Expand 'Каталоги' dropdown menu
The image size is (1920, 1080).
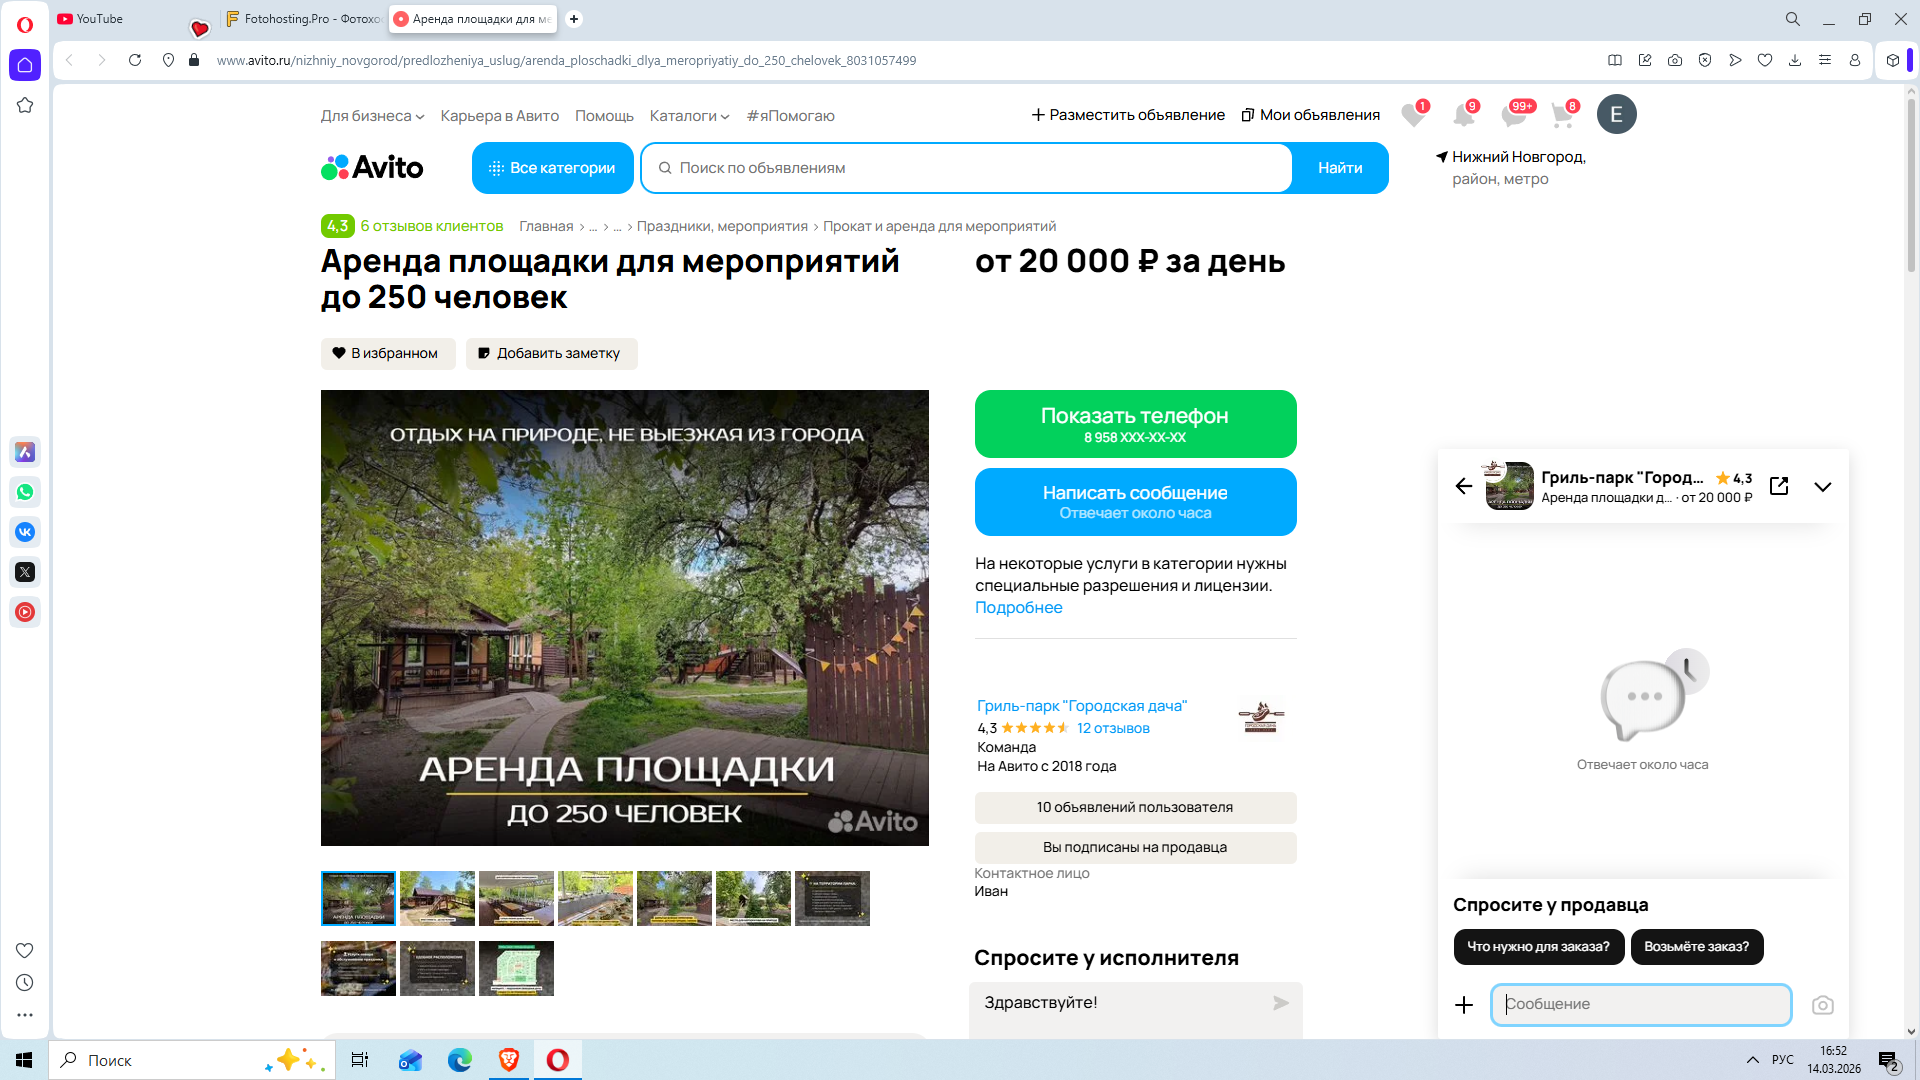pyautogui.click(x=689, y=116)
